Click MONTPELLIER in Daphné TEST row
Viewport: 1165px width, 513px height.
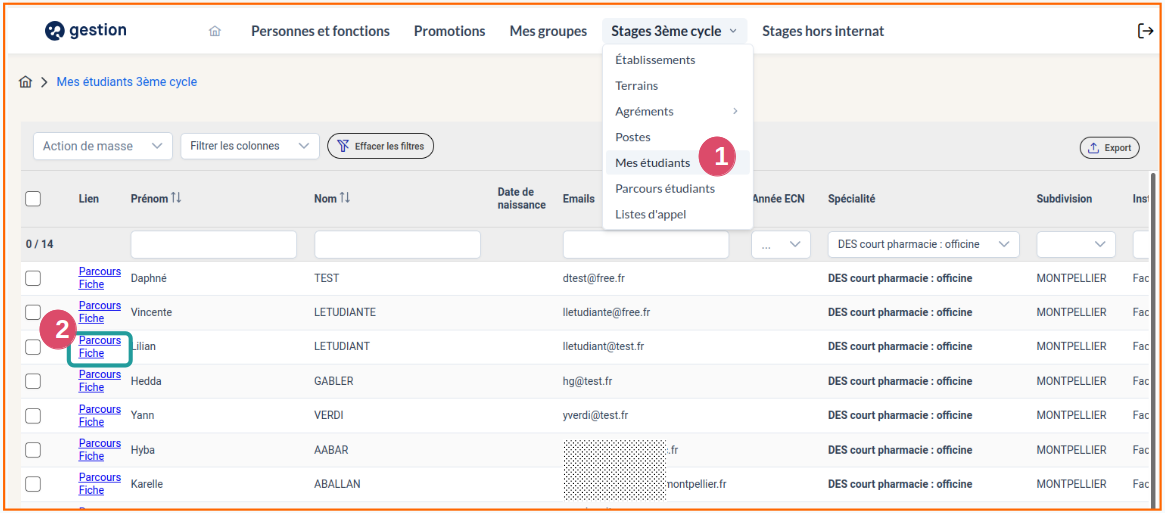click(1071, 278)
